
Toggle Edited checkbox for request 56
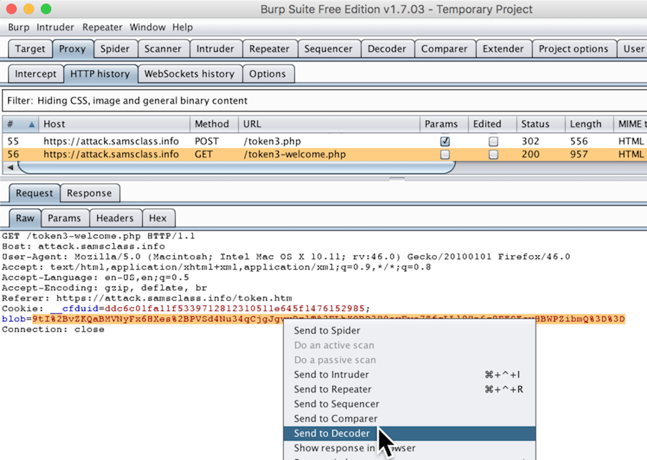pos(493,154)
